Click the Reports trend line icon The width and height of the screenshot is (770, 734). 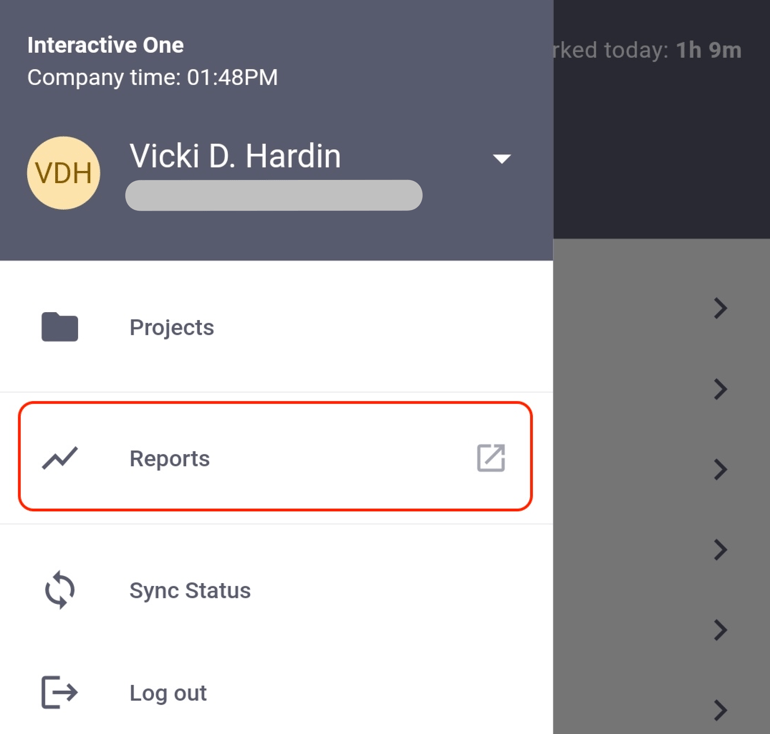[x=60, y=458]
